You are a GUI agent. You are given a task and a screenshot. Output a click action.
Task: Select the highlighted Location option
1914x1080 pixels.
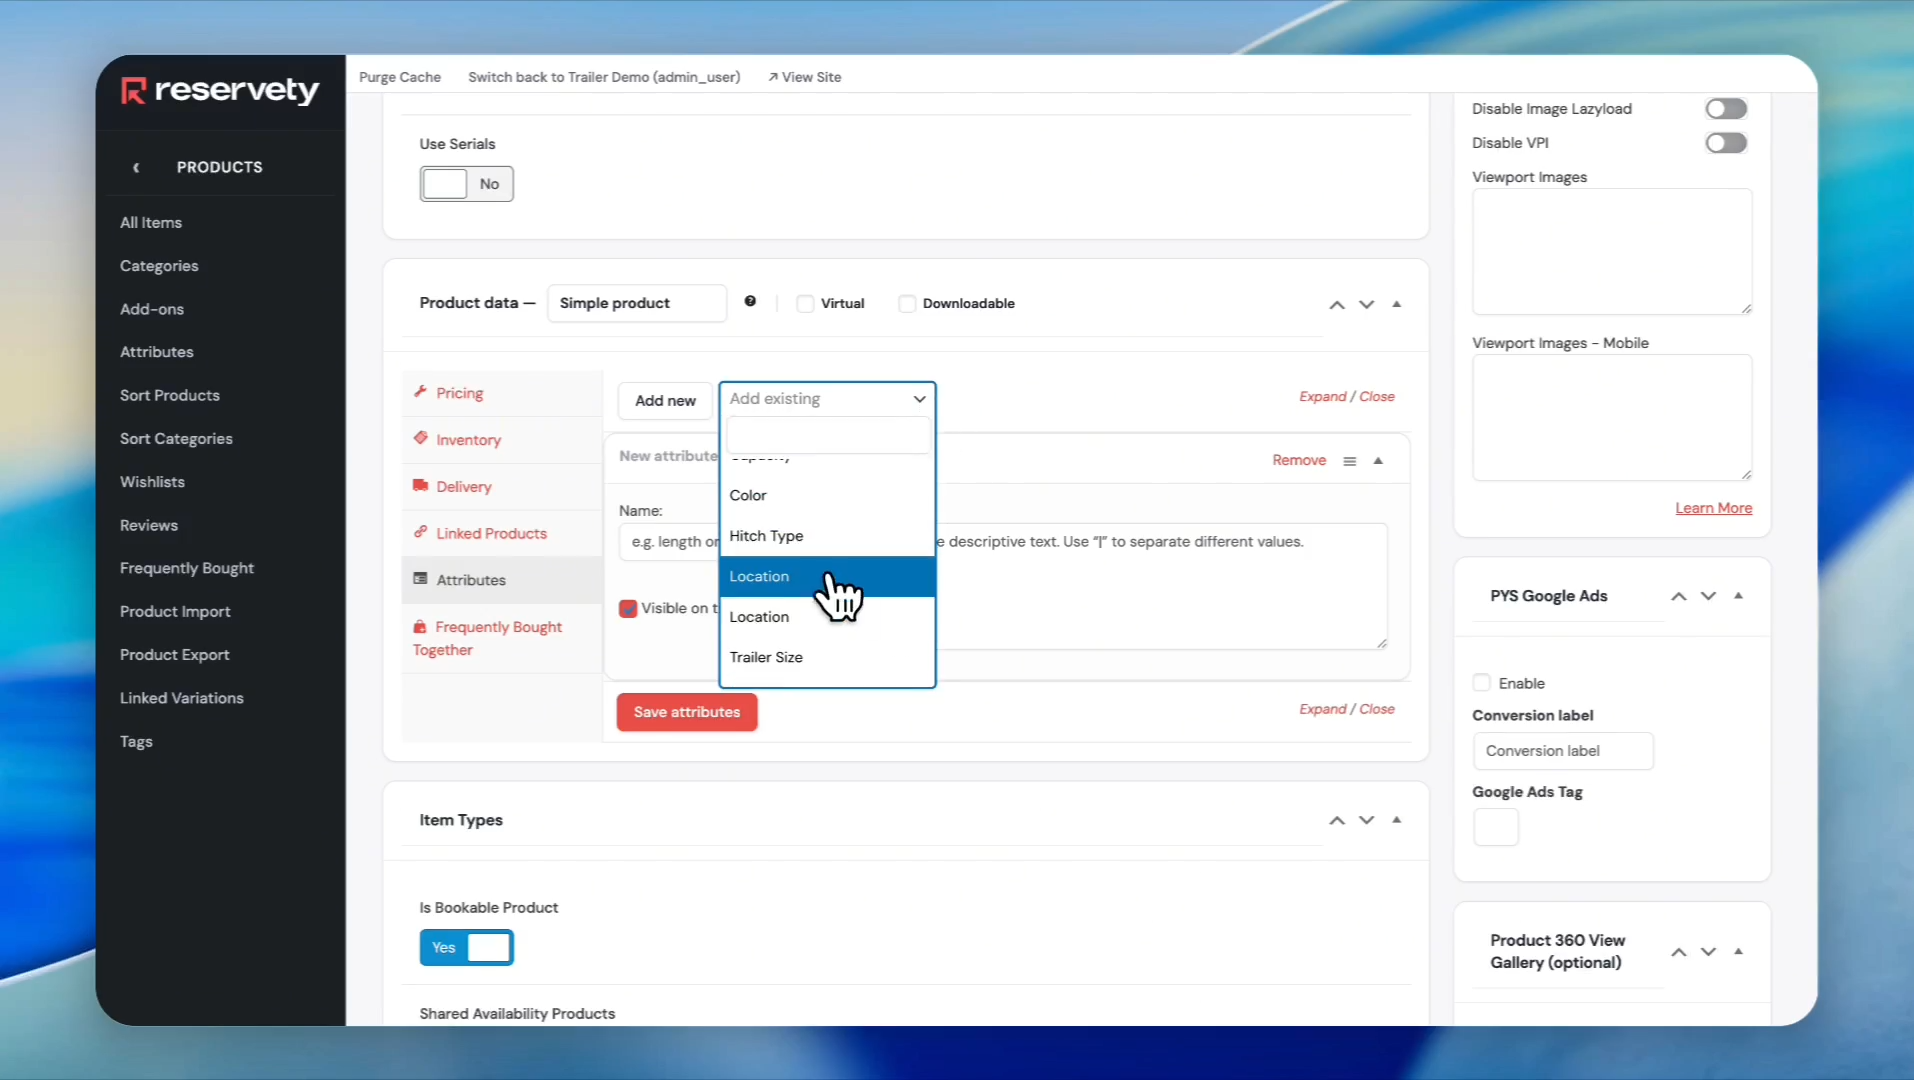[827, 577]
